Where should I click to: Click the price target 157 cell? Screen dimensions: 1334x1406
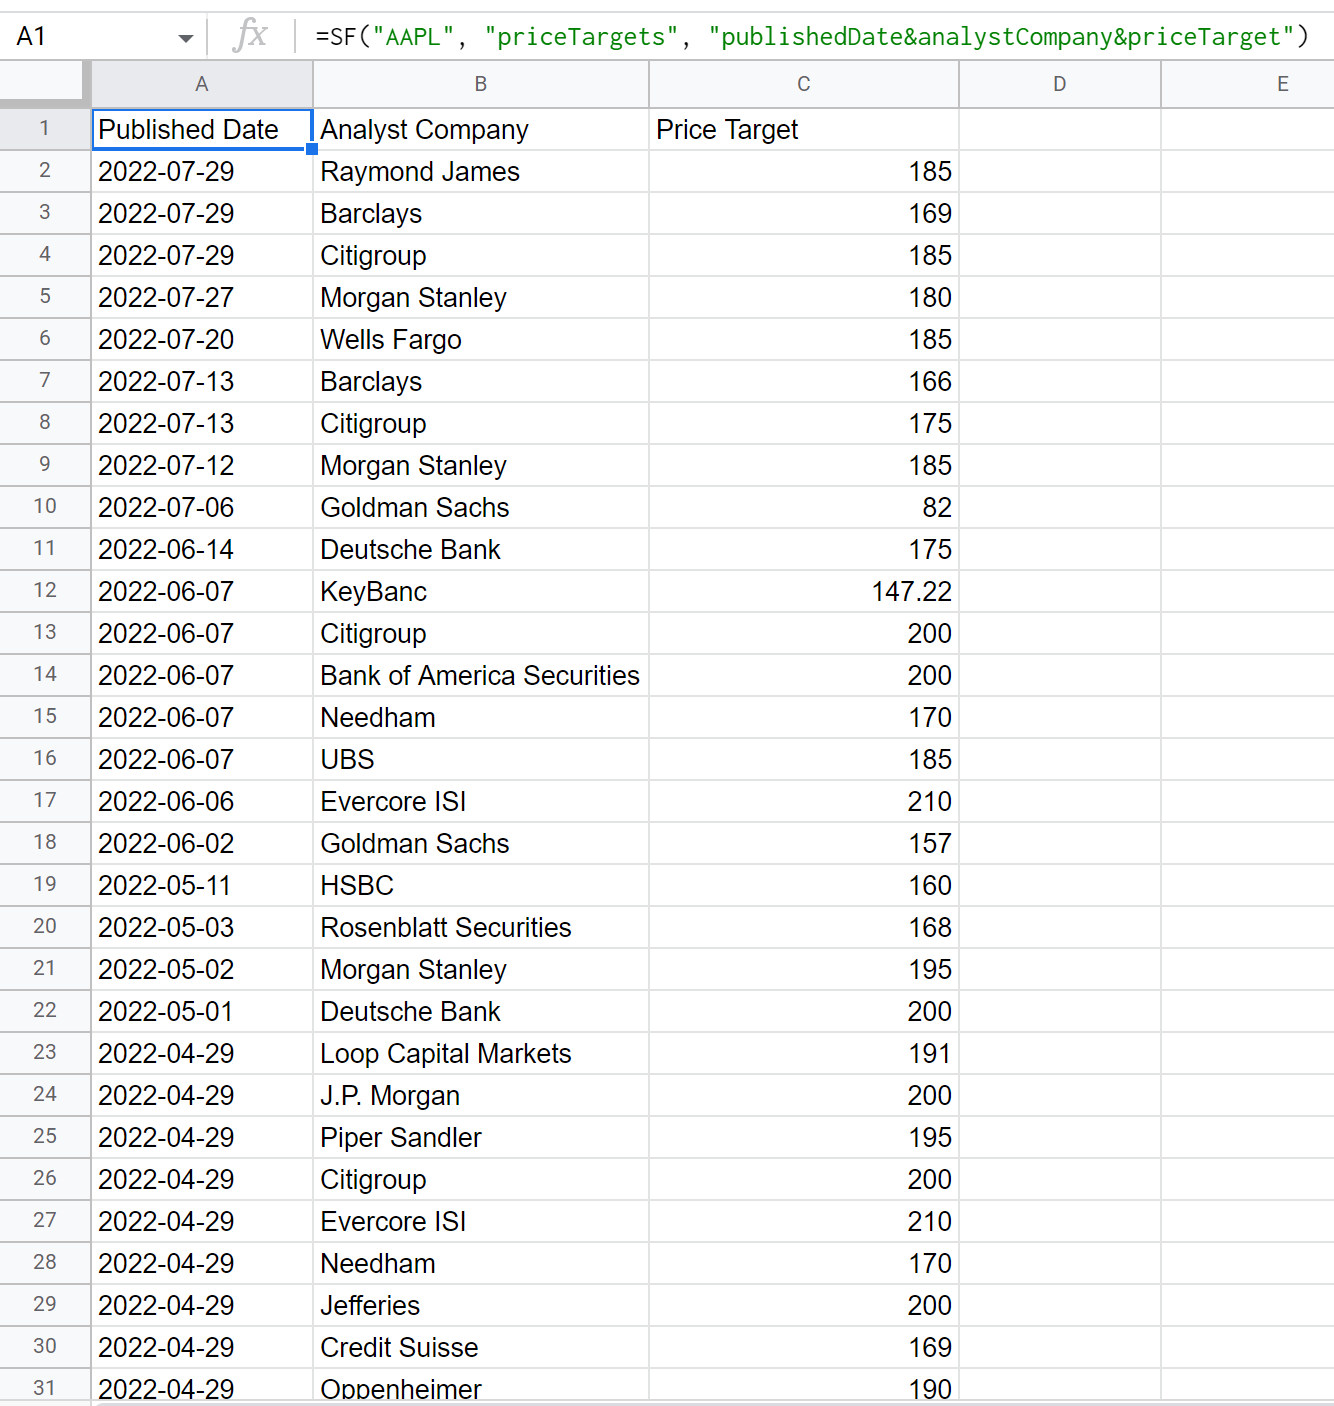[x=804, y=843]
